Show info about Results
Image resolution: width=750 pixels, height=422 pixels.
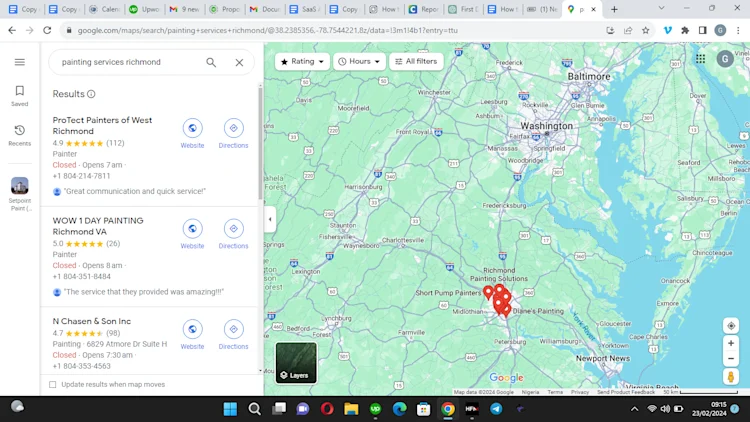point(91,94)
